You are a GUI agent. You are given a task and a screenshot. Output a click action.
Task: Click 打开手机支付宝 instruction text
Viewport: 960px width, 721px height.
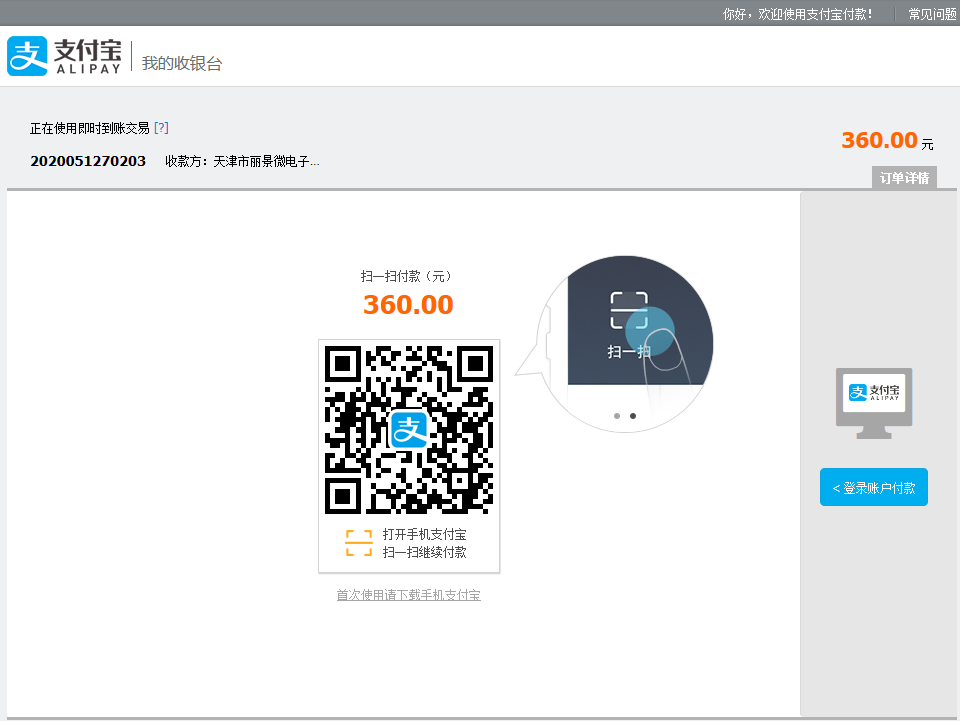pos(424,534)
